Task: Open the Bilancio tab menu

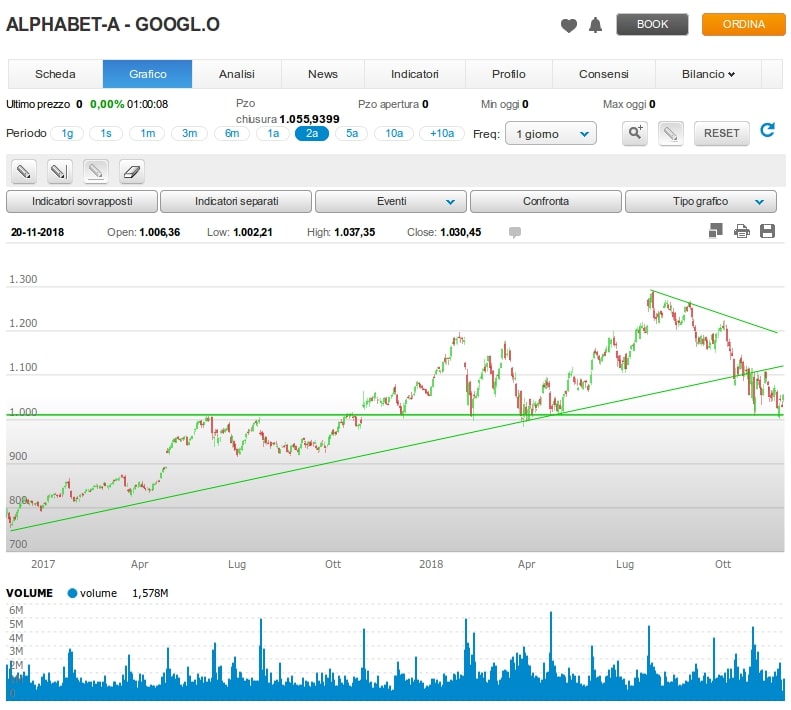Action: pyautogui.click(x=708, y=74)
